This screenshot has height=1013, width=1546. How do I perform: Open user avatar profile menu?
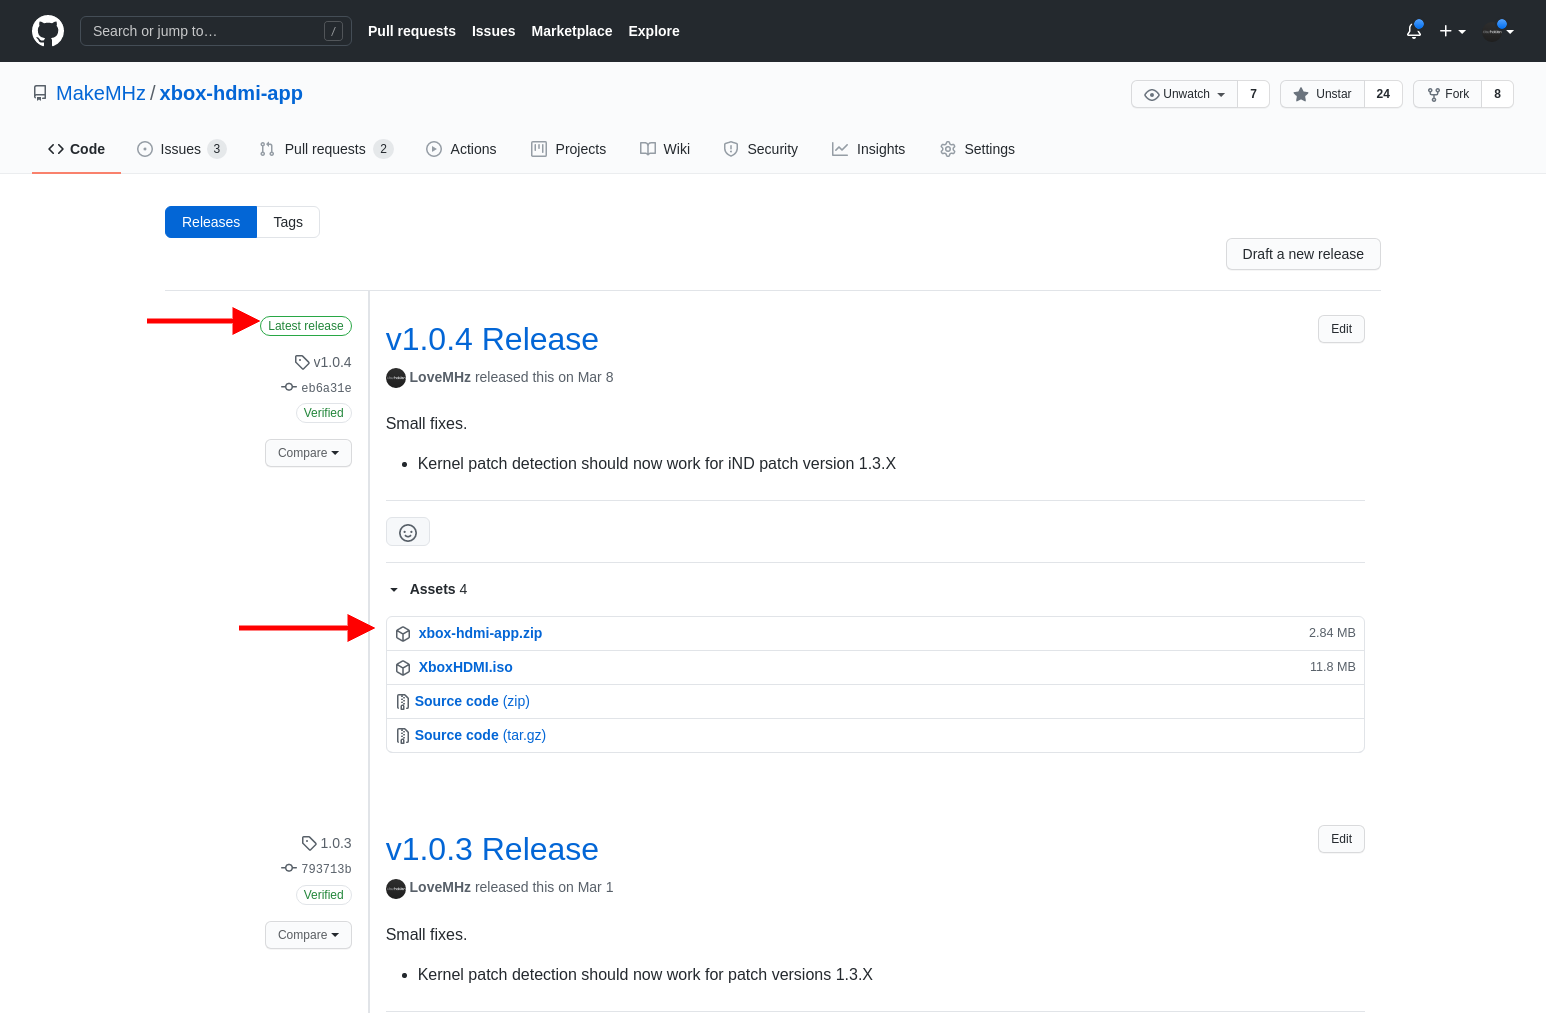click(x=1498, y=31)
